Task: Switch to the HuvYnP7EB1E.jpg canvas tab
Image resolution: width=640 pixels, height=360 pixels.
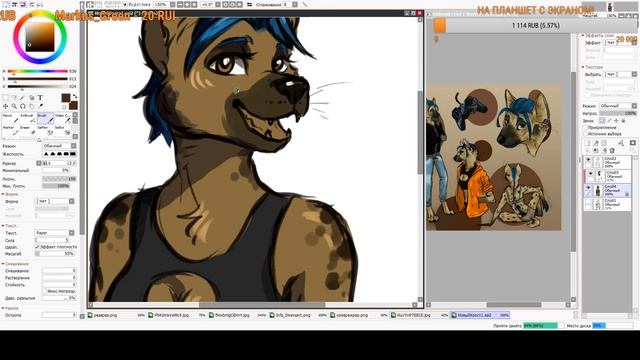Action: [x=419, y=315]
